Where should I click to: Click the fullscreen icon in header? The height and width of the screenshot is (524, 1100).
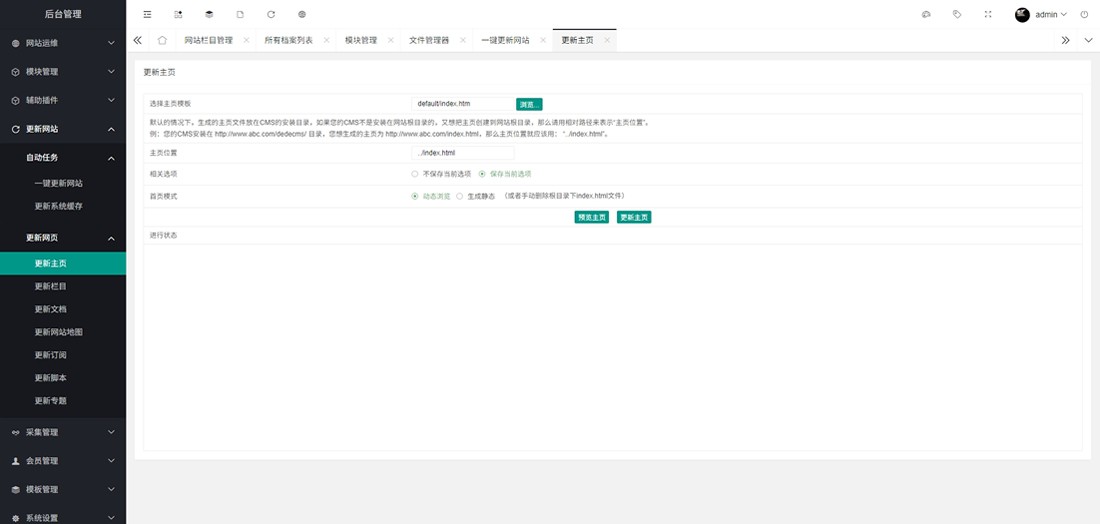tap(988, 15)
